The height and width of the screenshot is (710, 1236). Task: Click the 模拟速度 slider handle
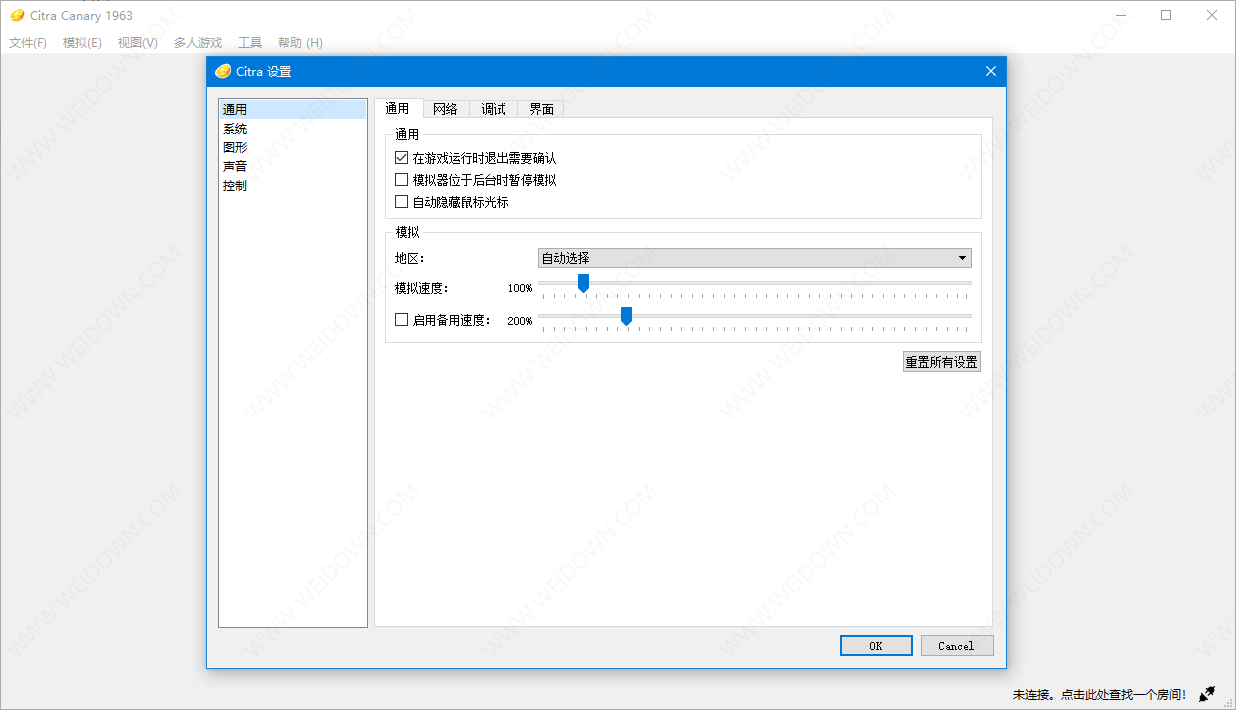click(x=583, y=284)
